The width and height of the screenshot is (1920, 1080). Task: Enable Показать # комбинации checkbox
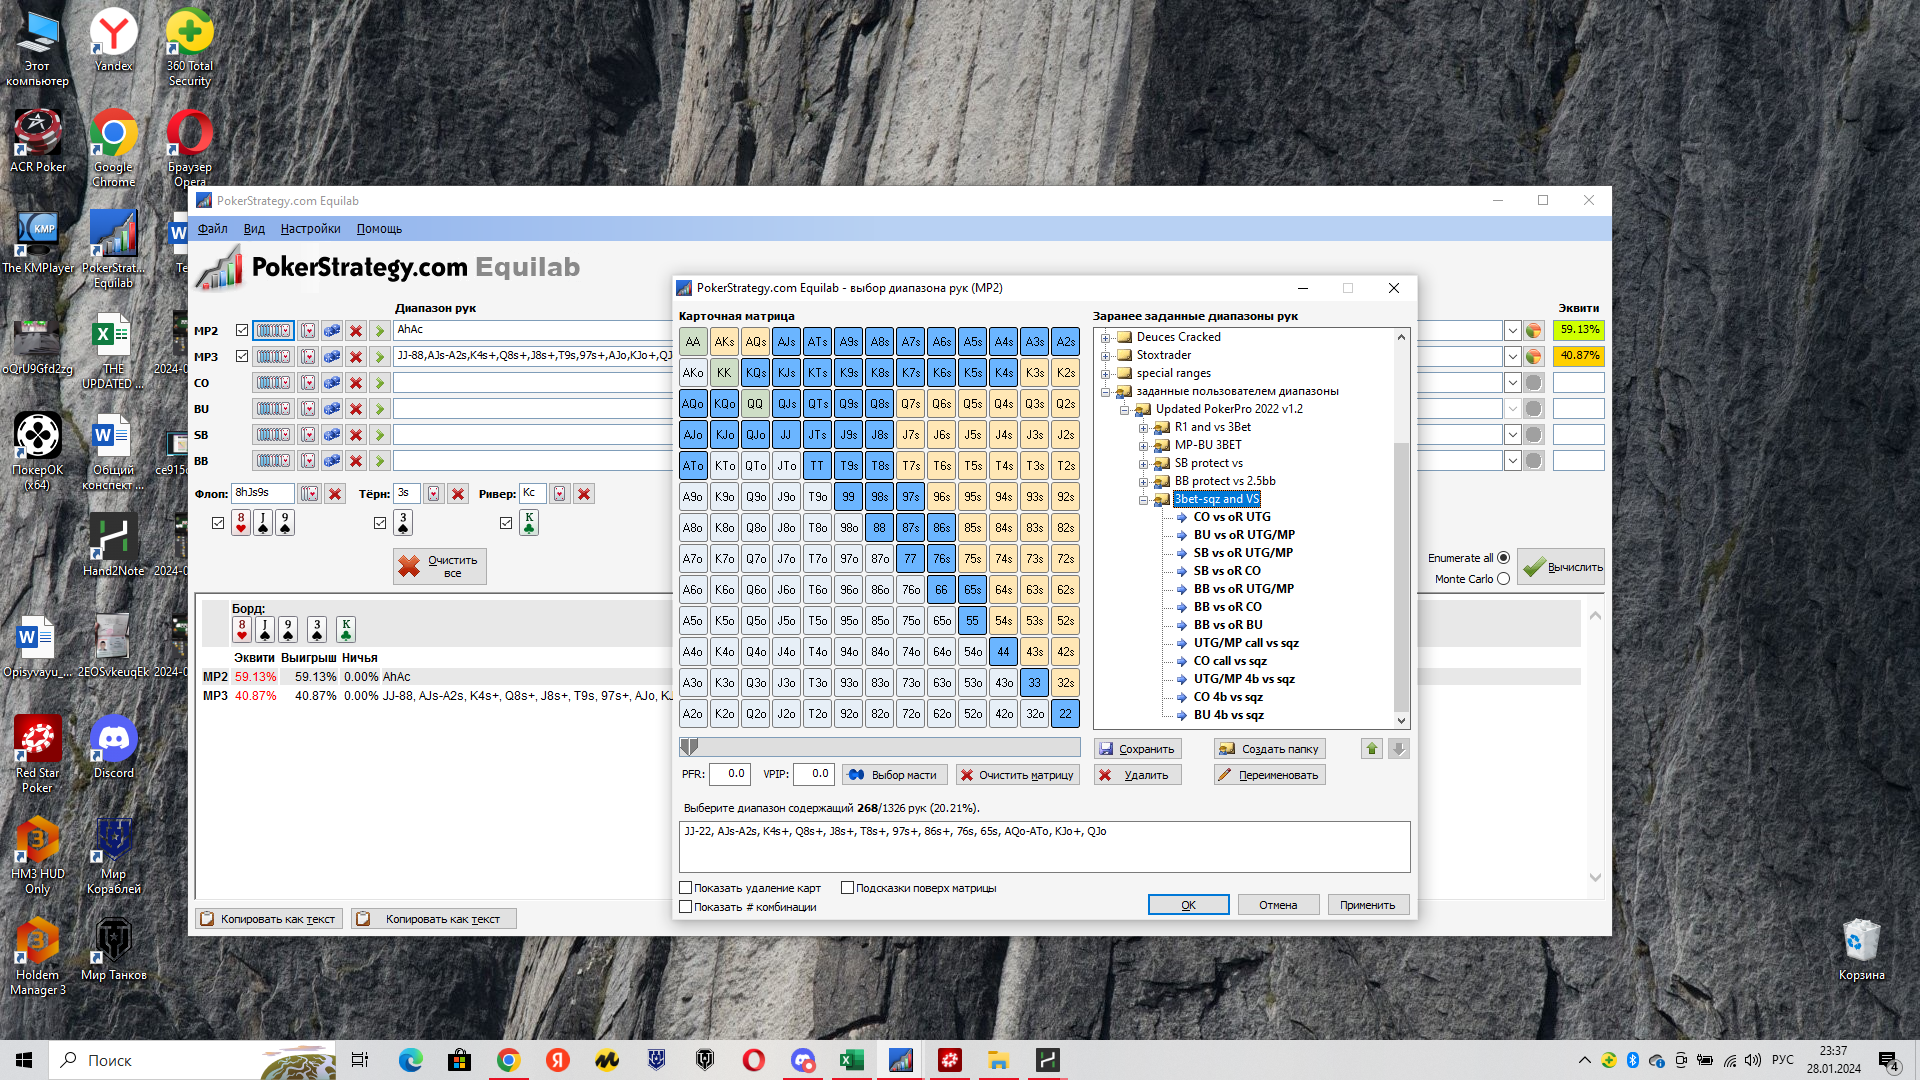click(x=686, y=907)
